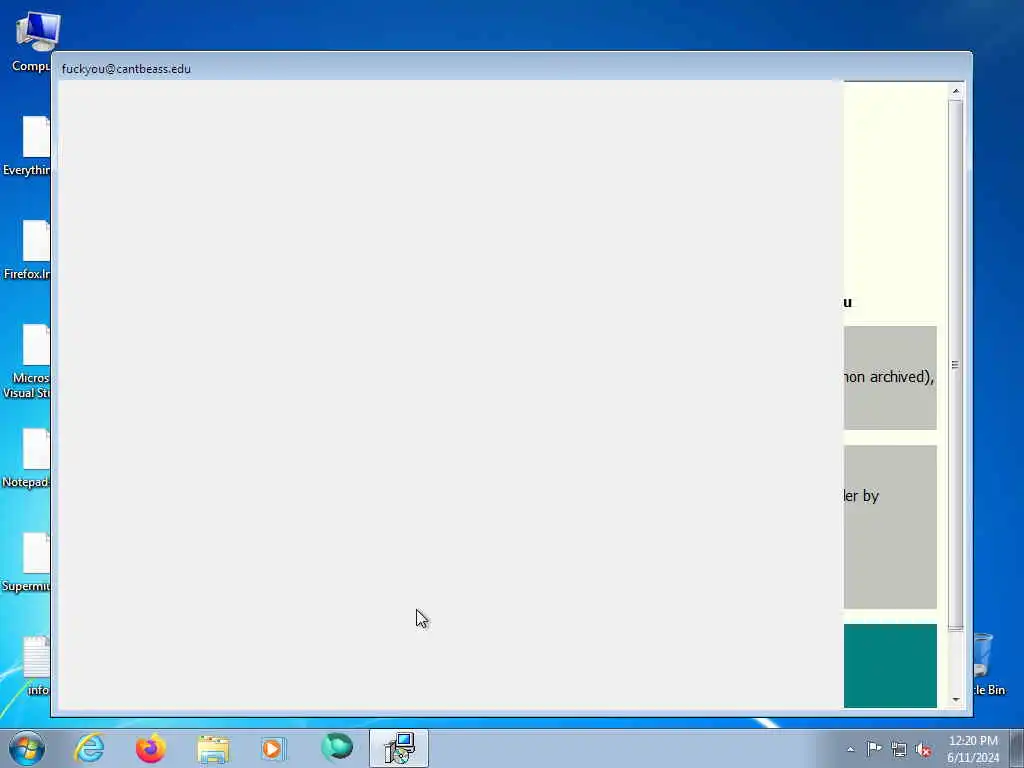The image size is (1024, 768).
Task: Open Firefox from the taskbar
Action: 151,748
